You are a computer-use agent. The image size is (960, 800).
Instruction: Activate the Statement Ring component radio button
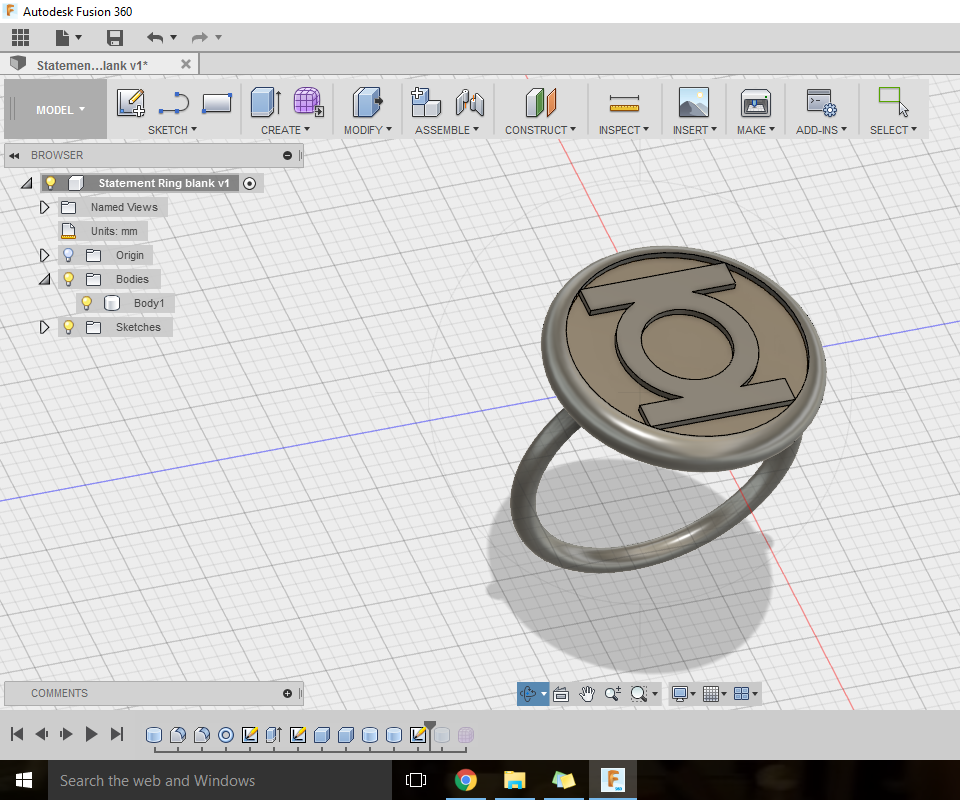[249, 183]
